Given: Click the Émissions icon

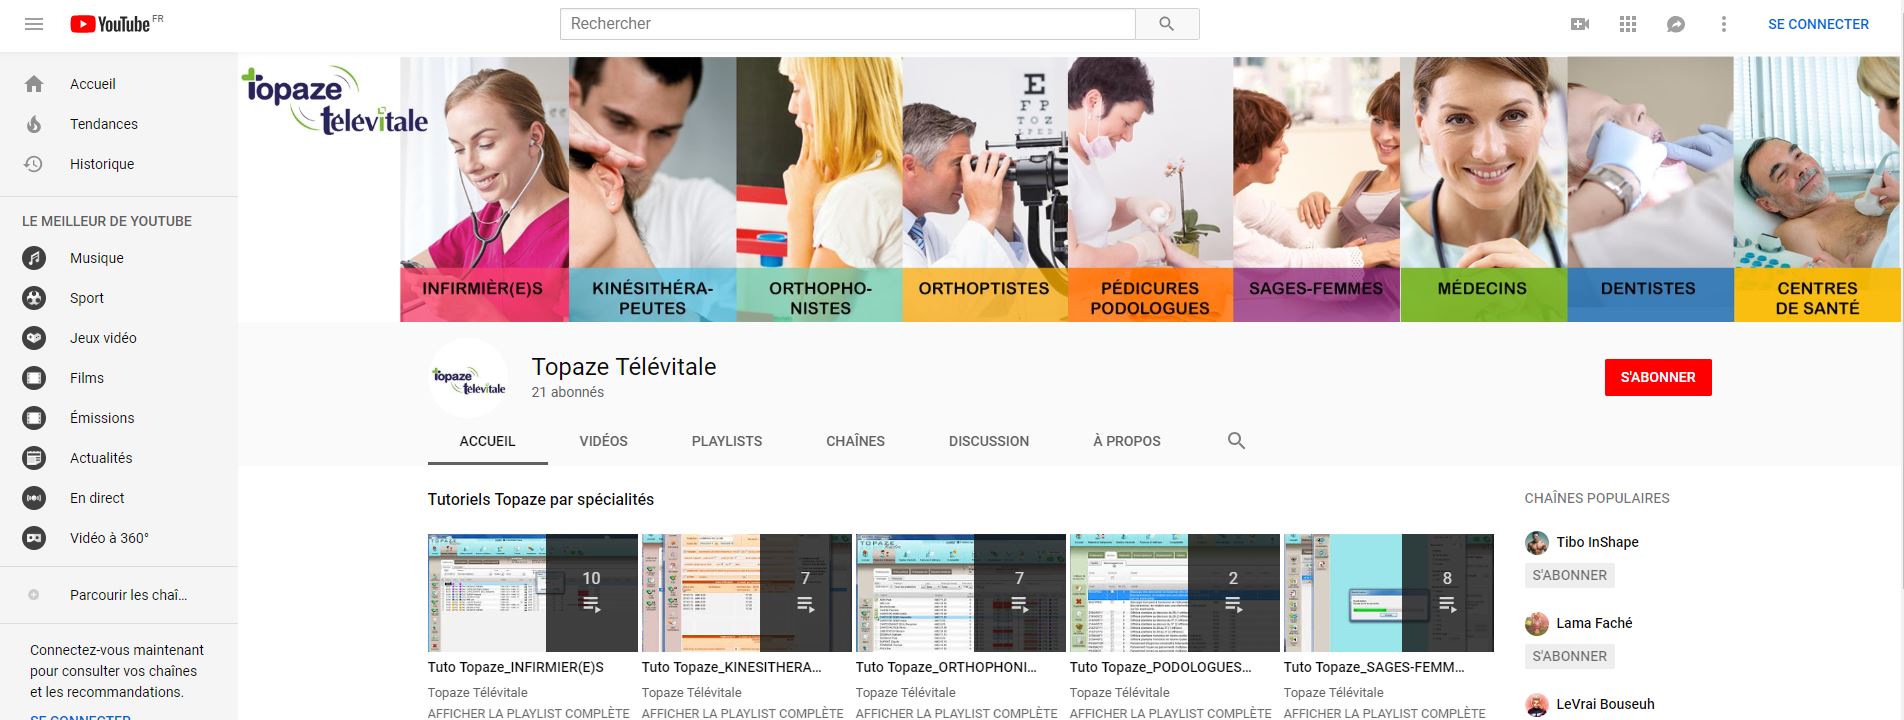Looking at the screenshot, I should click(34, 418).
